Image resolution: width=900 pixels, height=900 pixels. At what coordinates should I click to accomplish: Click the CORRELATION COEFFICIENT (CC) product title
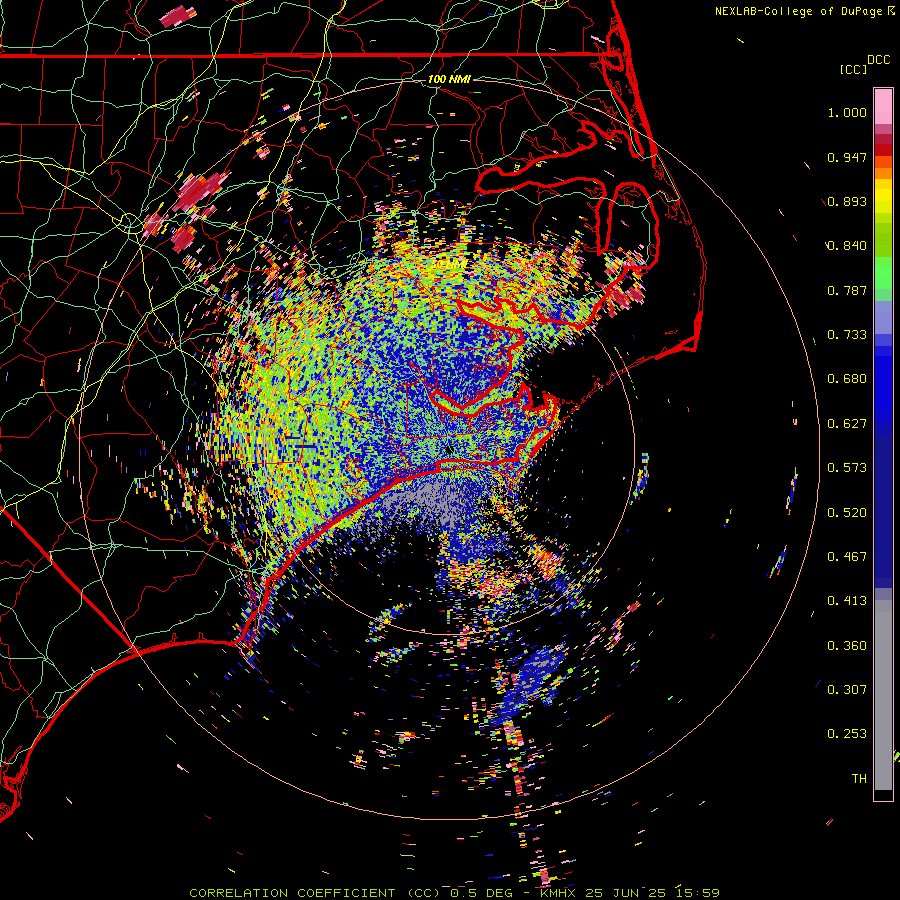315,893
